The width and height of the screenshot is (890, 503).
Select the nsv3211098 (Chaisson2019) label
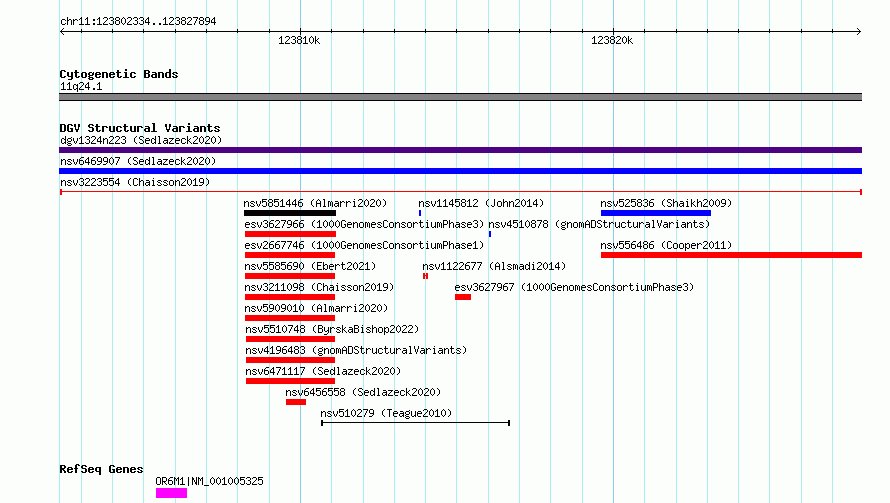pyautogui.click(x=319, y=287)
